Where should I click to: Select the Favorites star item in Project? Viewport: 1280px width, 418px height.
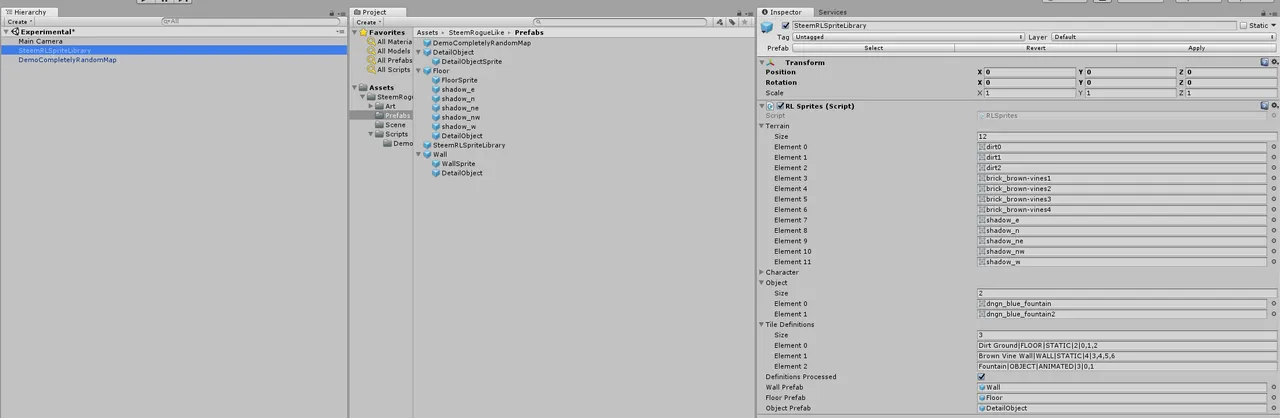pos(383,32)
